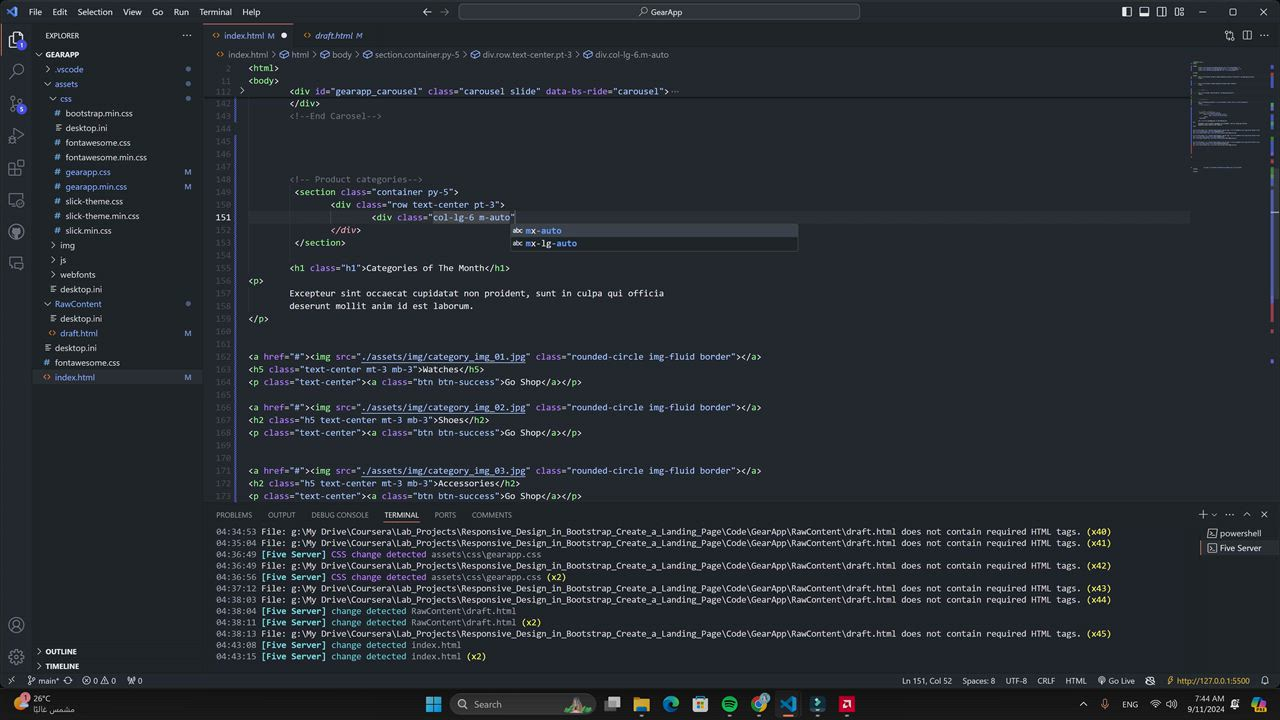Open the Source Control view
The height and width of the screenshot is (720, 1280).
pos(16,104)
